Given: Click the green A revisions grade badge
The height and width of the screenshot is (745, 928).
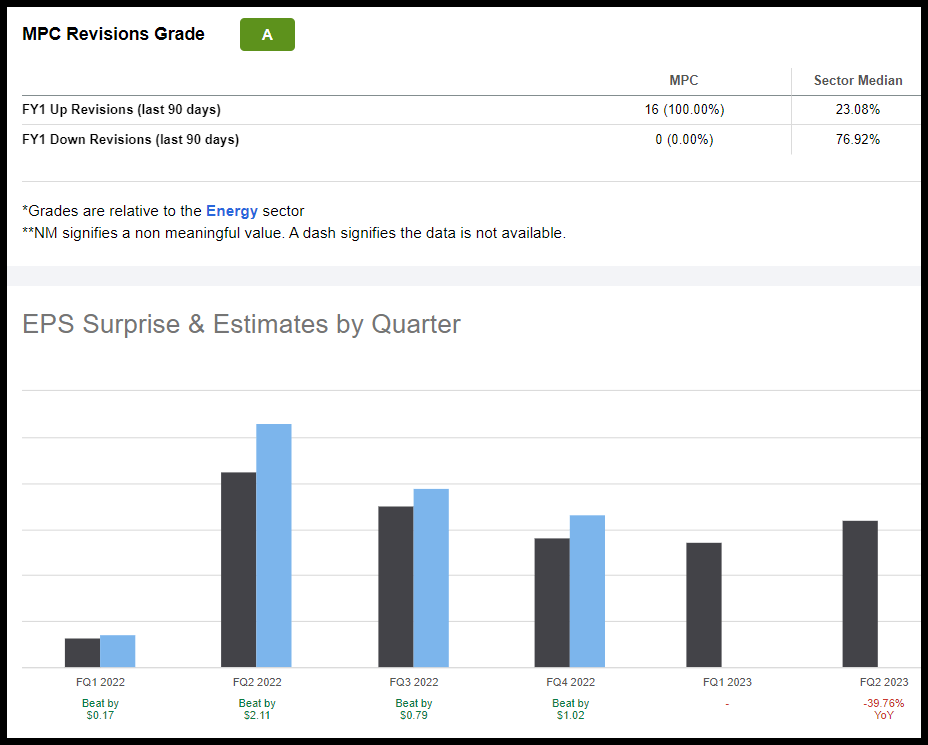Looking at the screenshot, I should [267, 34].
